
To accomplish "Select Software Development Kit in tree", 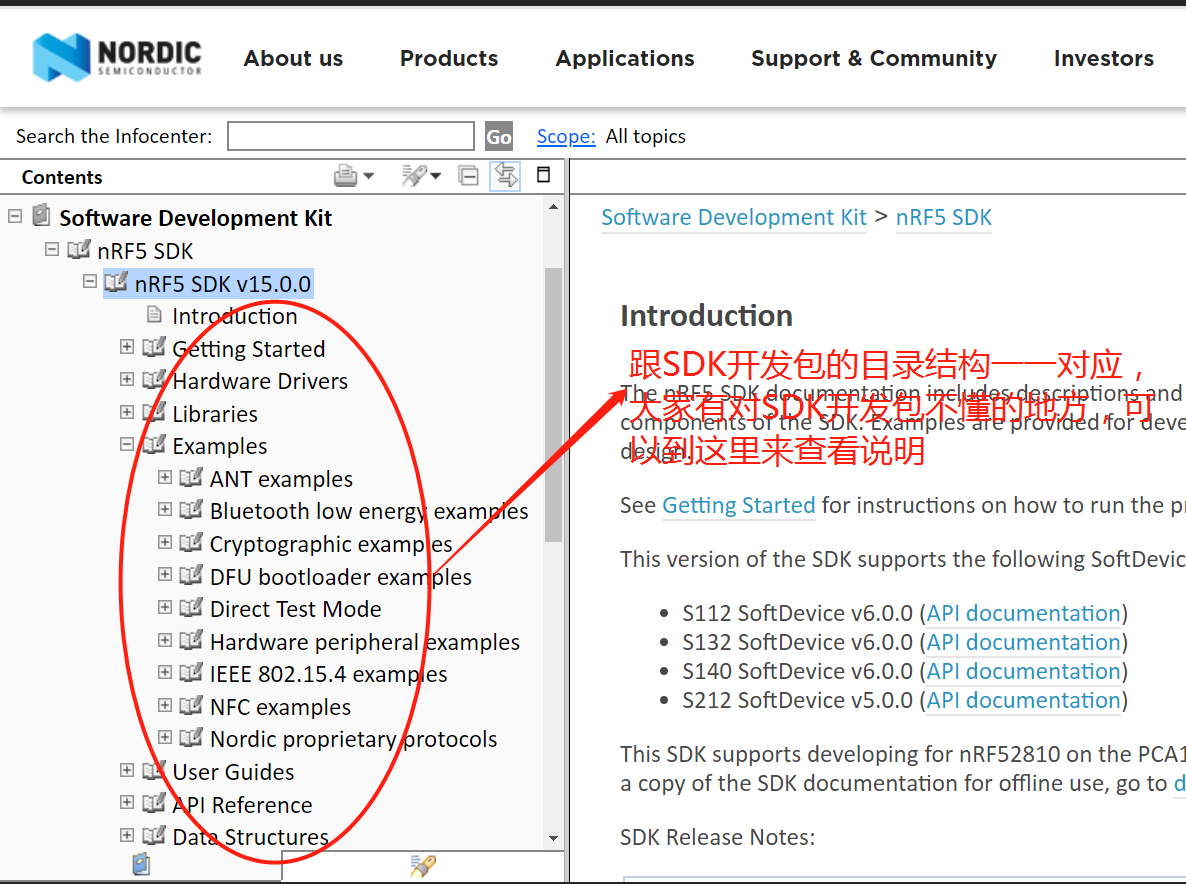I will point(196,218).
